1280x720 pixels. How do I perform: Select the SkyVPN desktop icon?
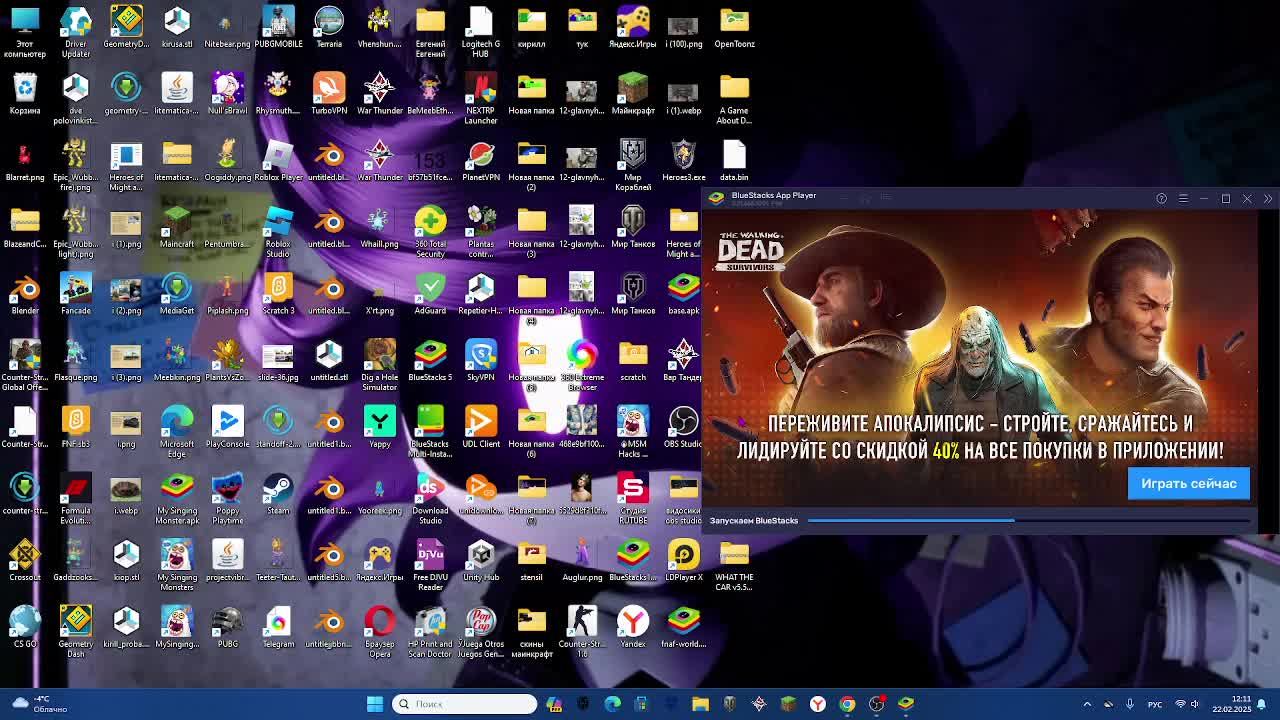pos(481,361)
